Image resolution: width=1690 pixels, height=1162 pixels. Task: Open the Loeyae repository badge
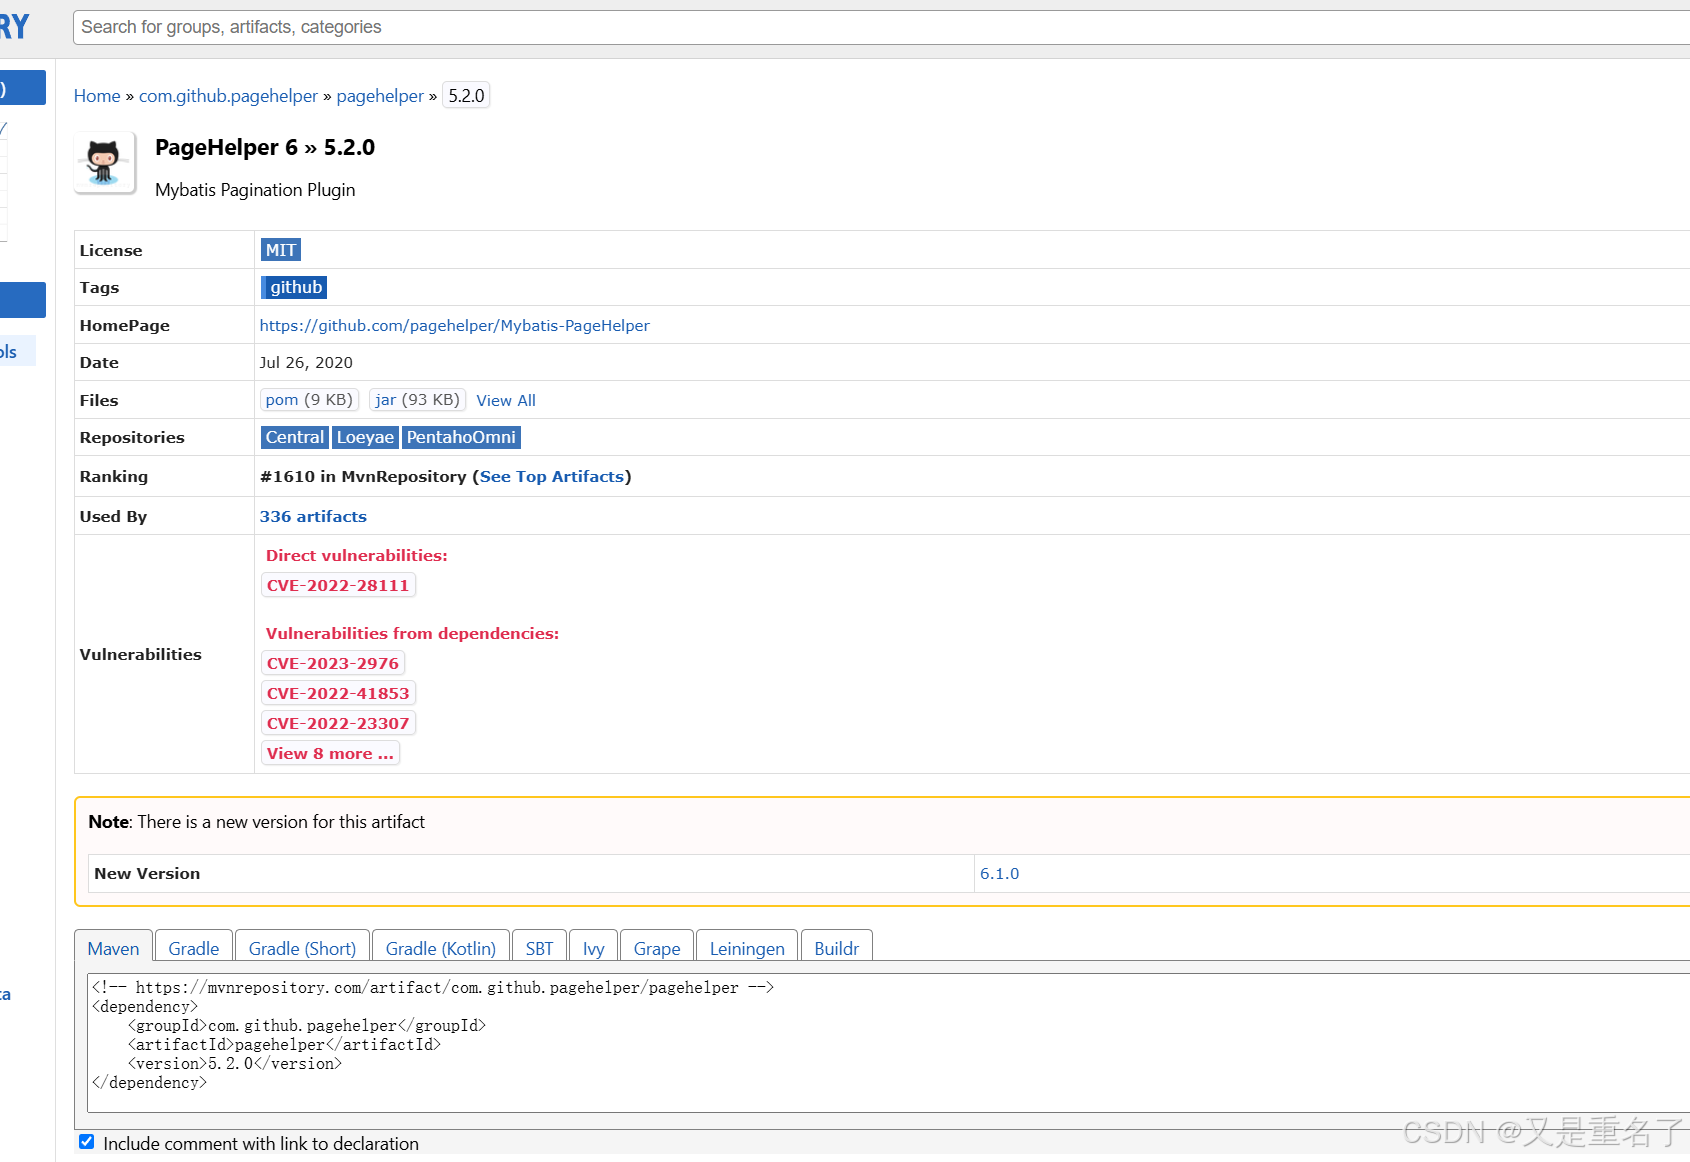coord(365,437)
